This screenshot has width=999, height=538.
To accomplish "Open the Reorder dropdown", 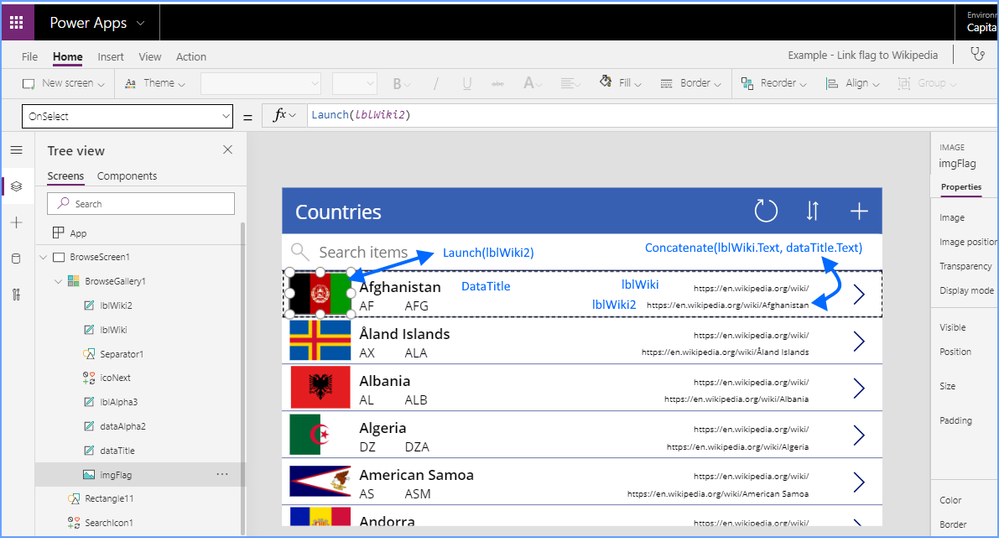I will pyautogui.click(x=773, y=84).
